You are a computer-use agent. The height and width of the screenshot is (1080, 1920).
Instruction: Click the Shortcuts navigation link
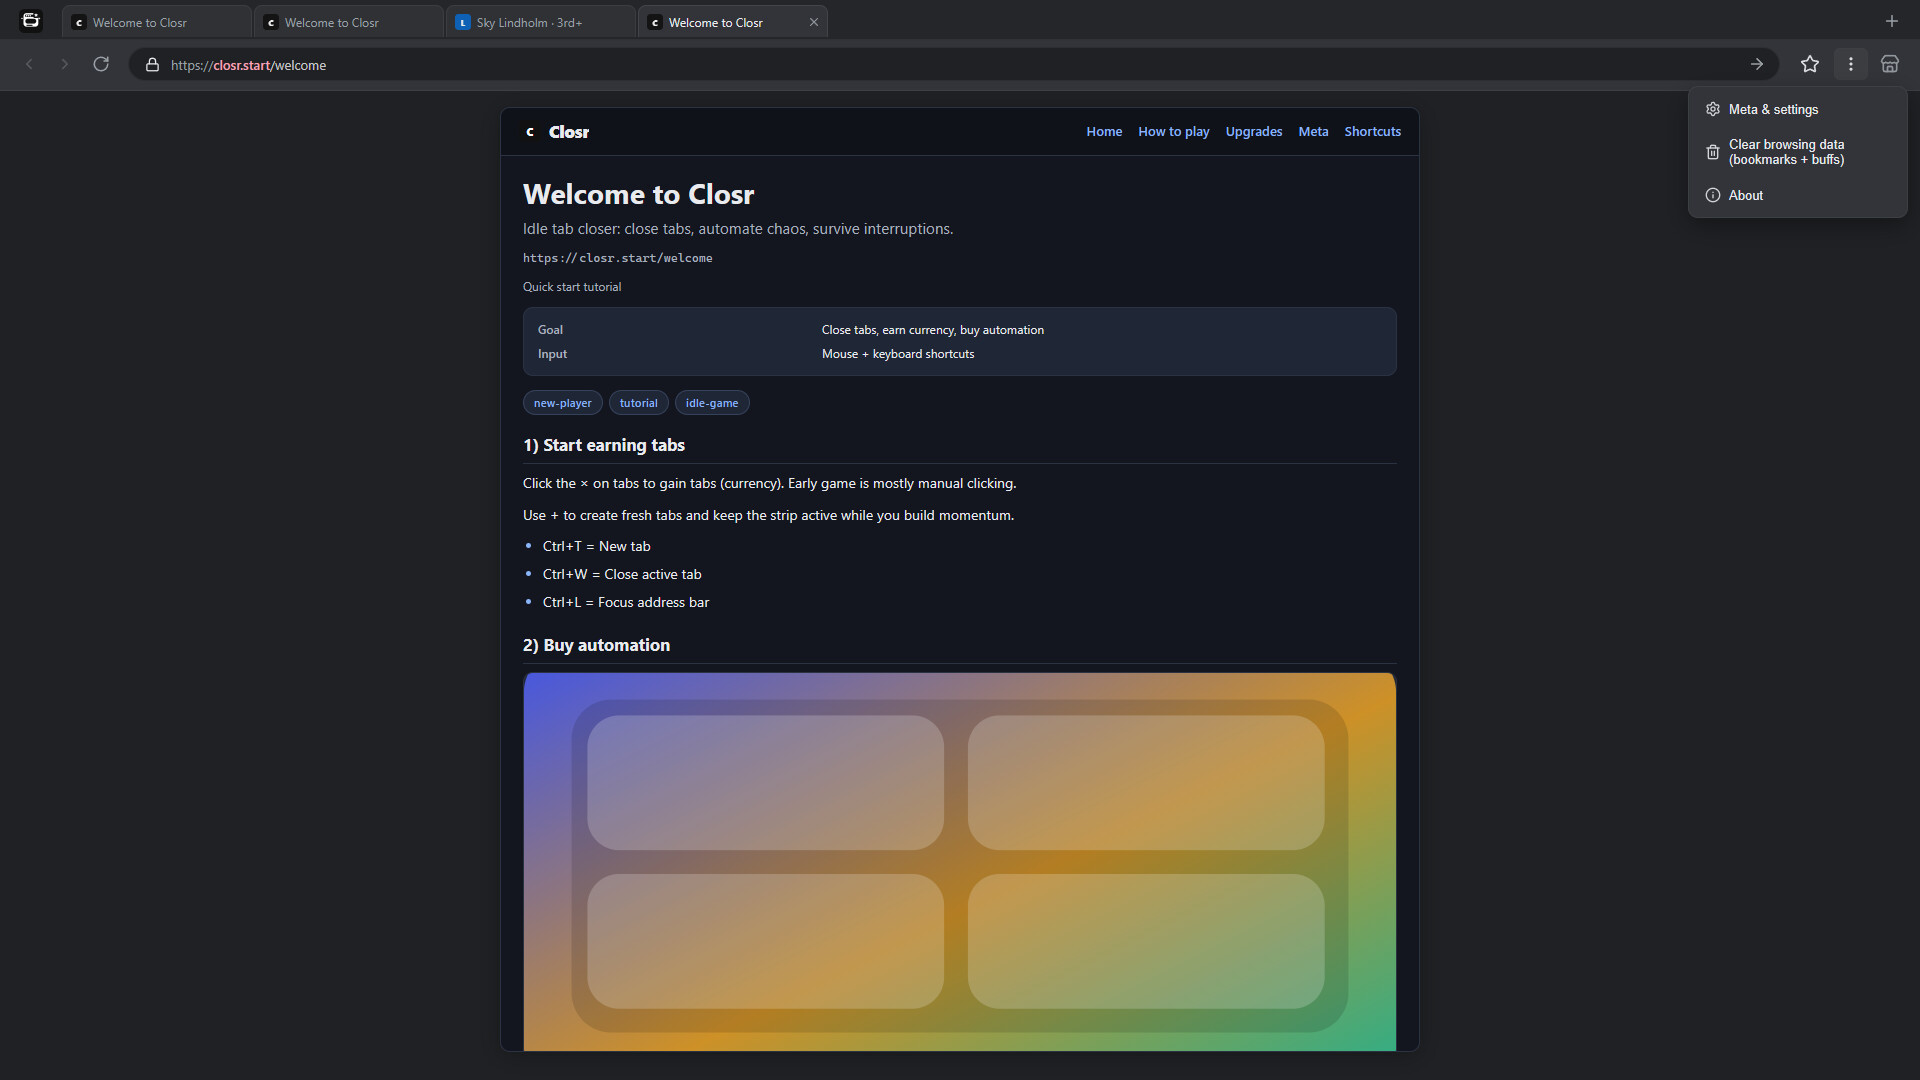pos(1372,132)
